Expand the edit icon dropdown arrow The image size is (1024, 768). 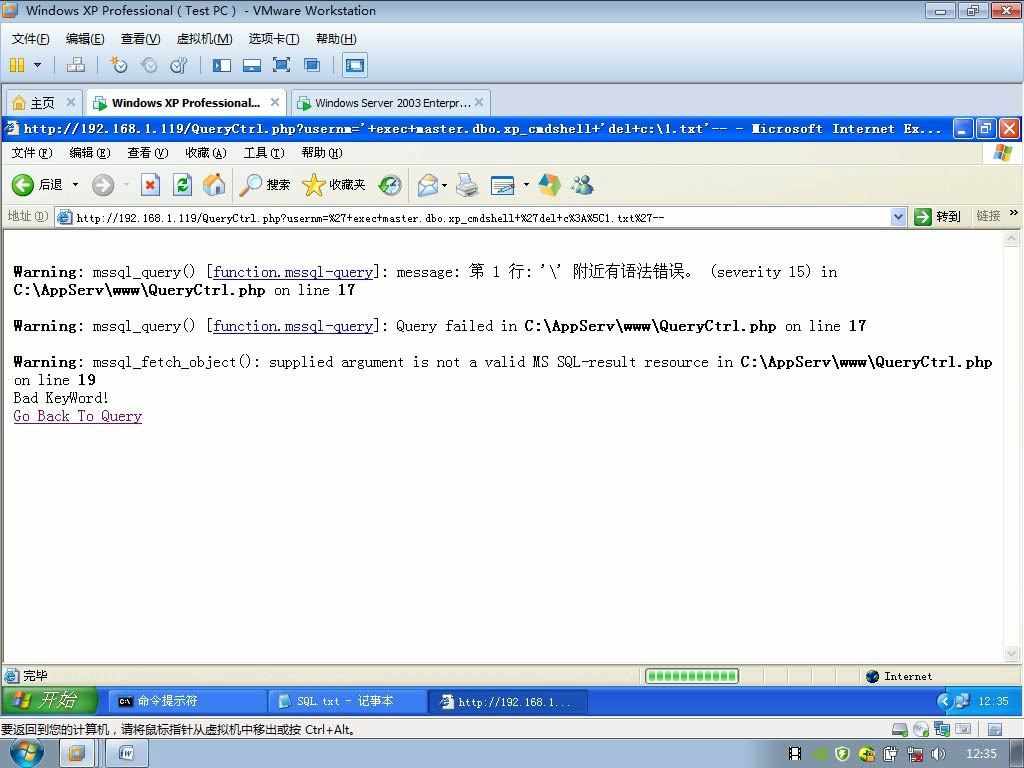(x=526, y=185)
